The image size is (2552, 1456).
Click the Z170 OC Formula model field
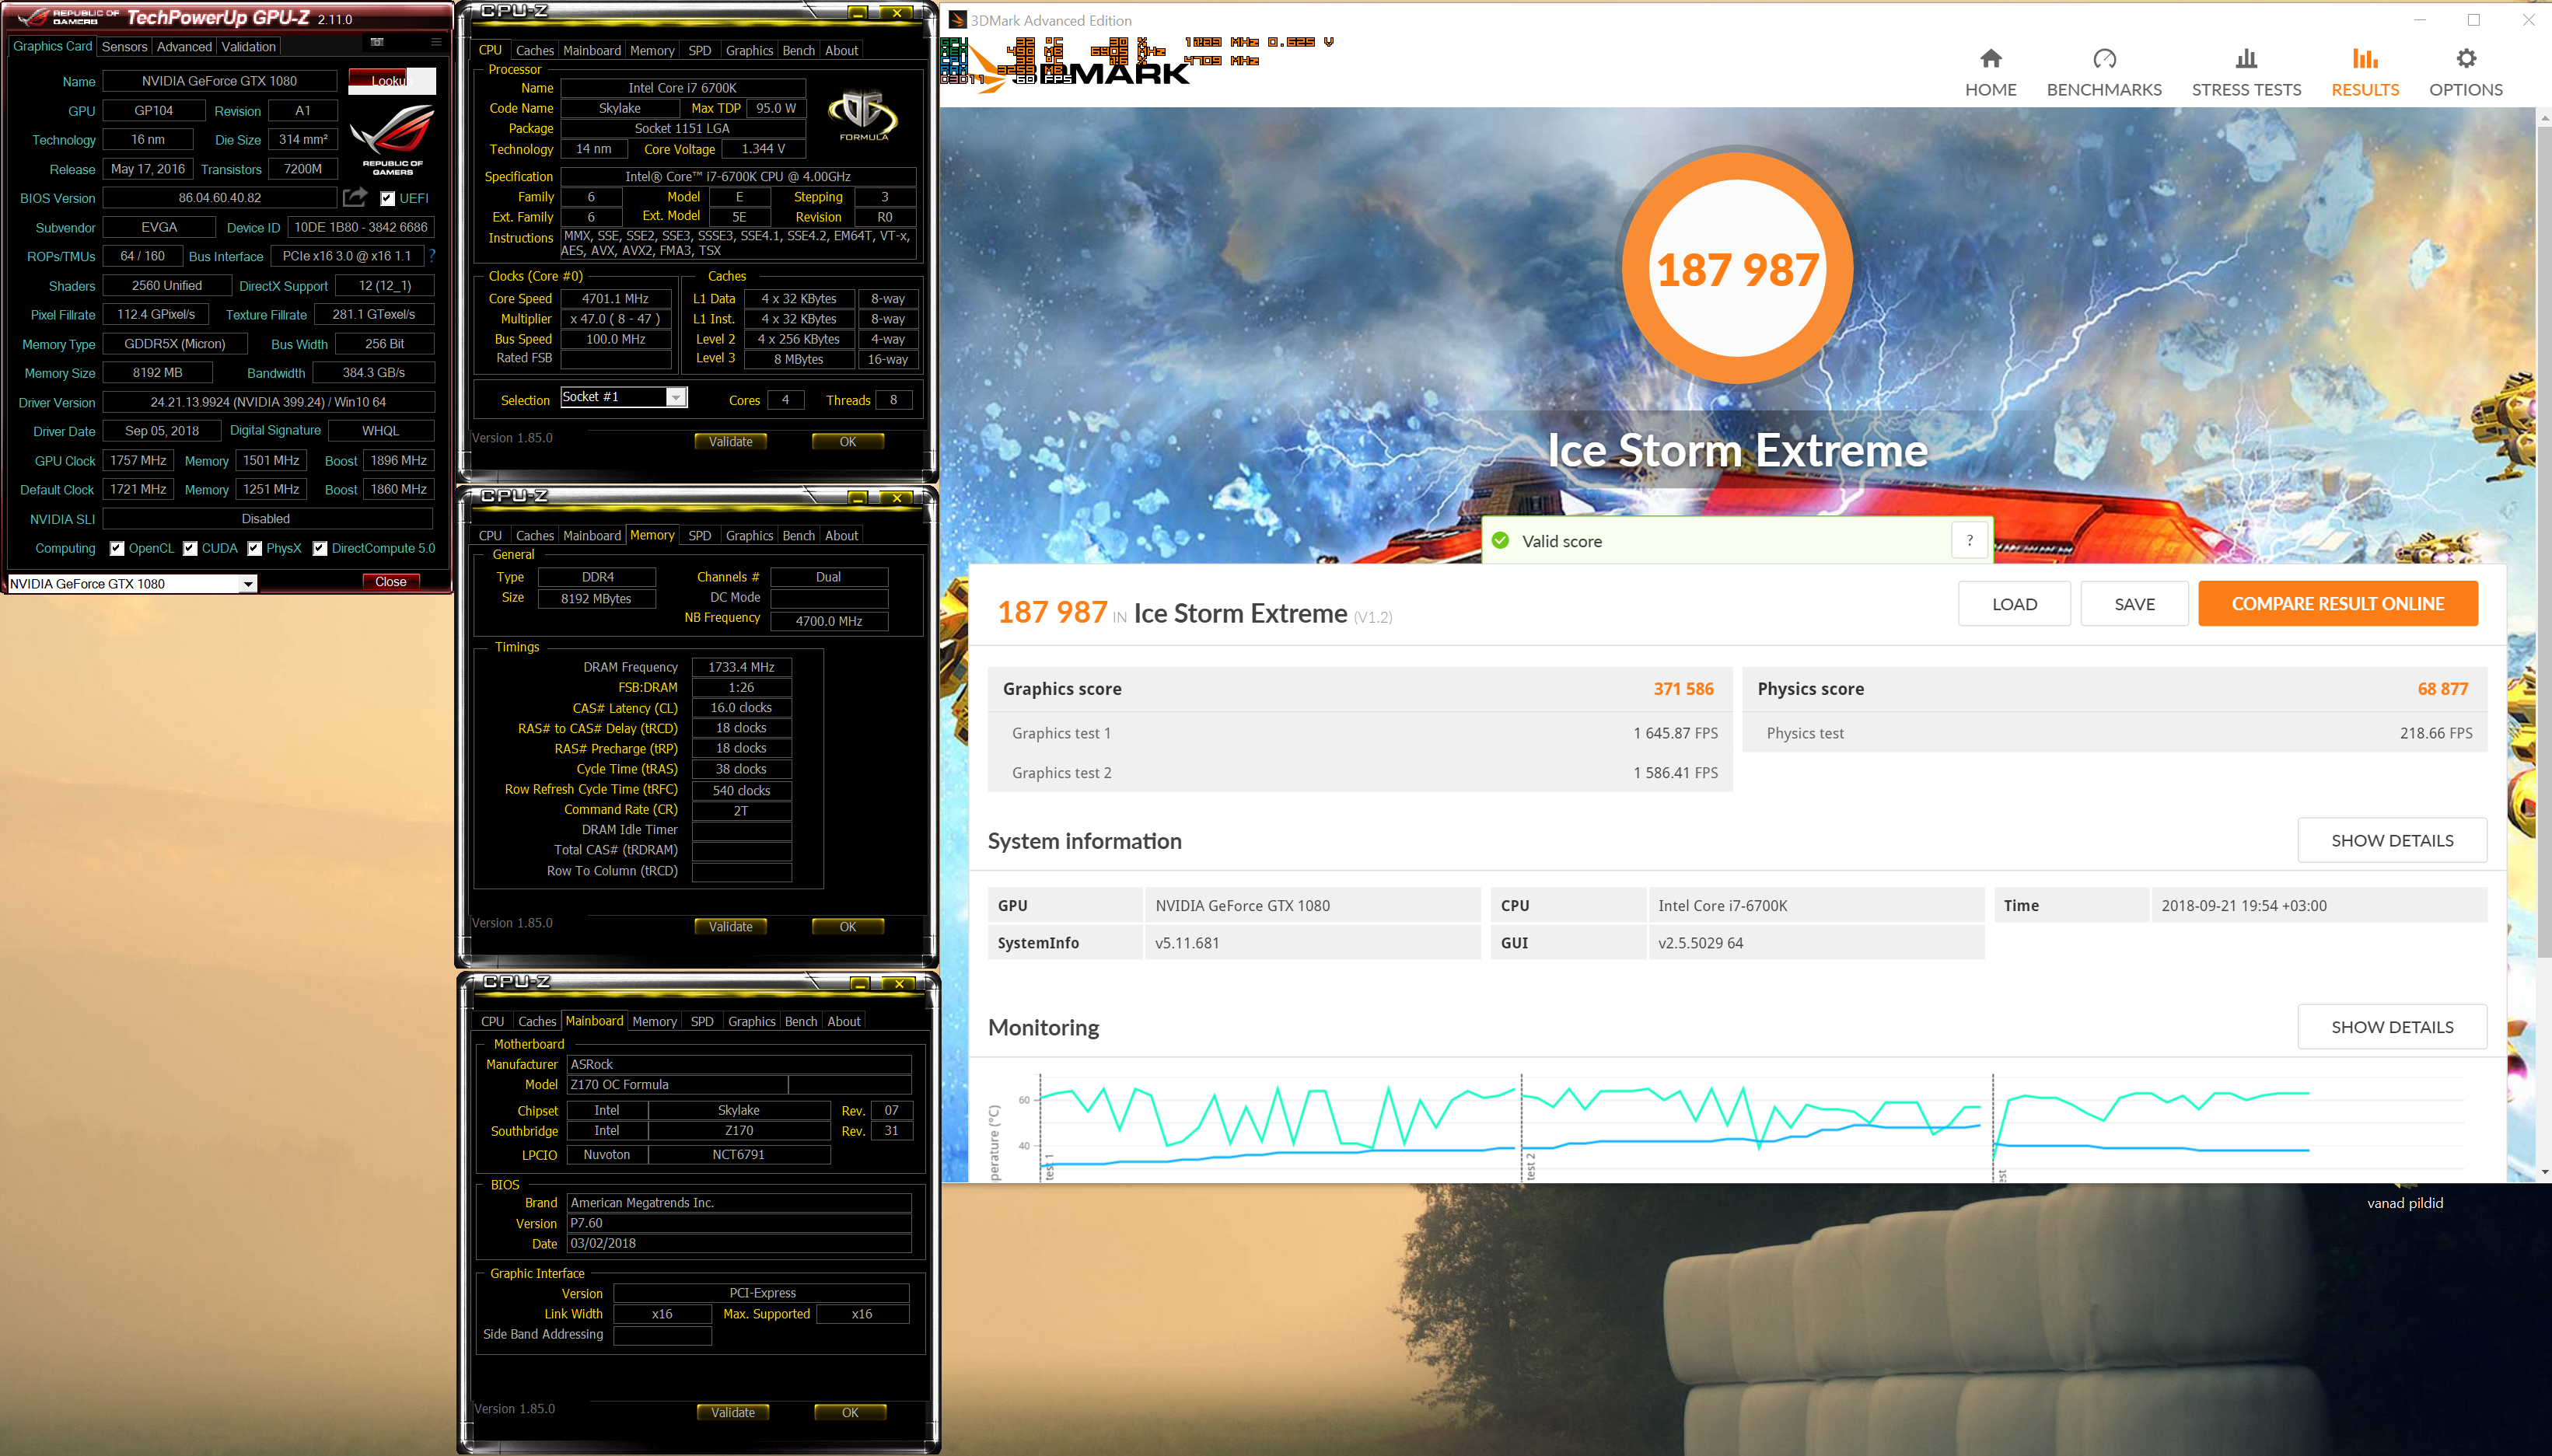[677, 1085]
